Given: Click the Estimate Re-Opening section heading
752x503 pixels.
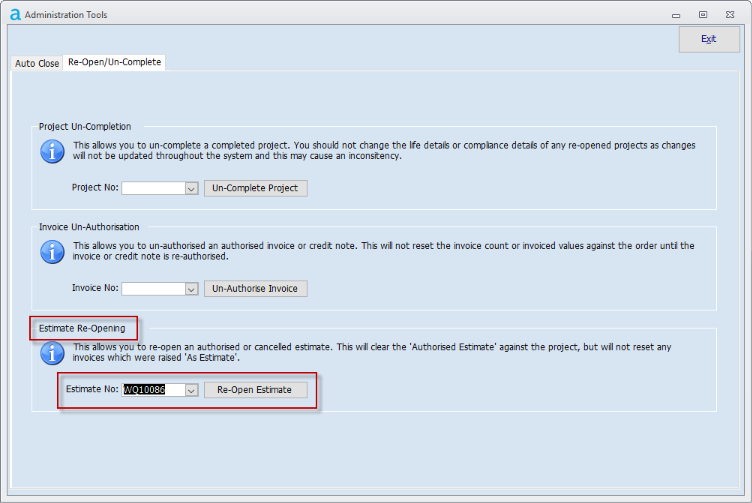Looking at the screenshot, I should [x=84, y=328].
